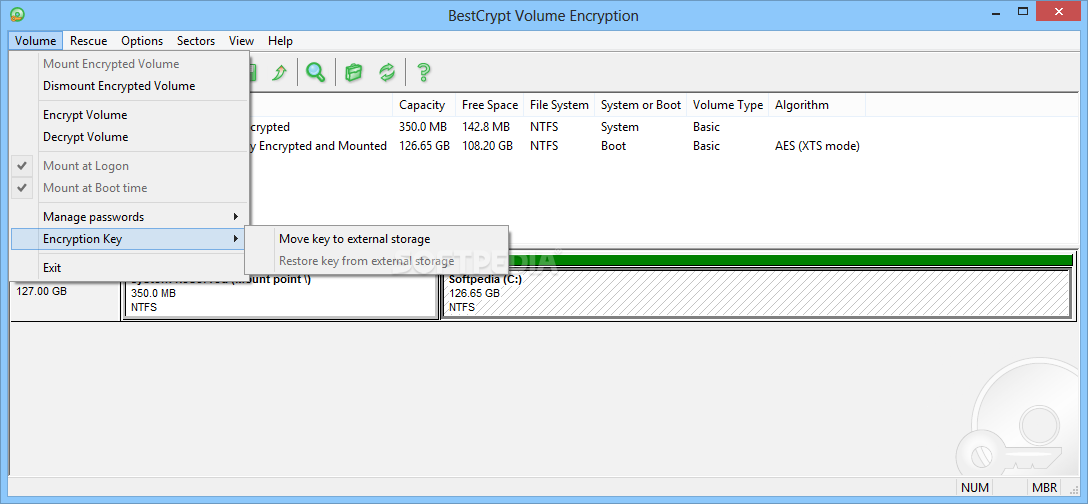The width and height of the screenshot is (1088, 504).
Task: Click AES (XTS mode) algorithm cell
Action: [x=817, y=146]
